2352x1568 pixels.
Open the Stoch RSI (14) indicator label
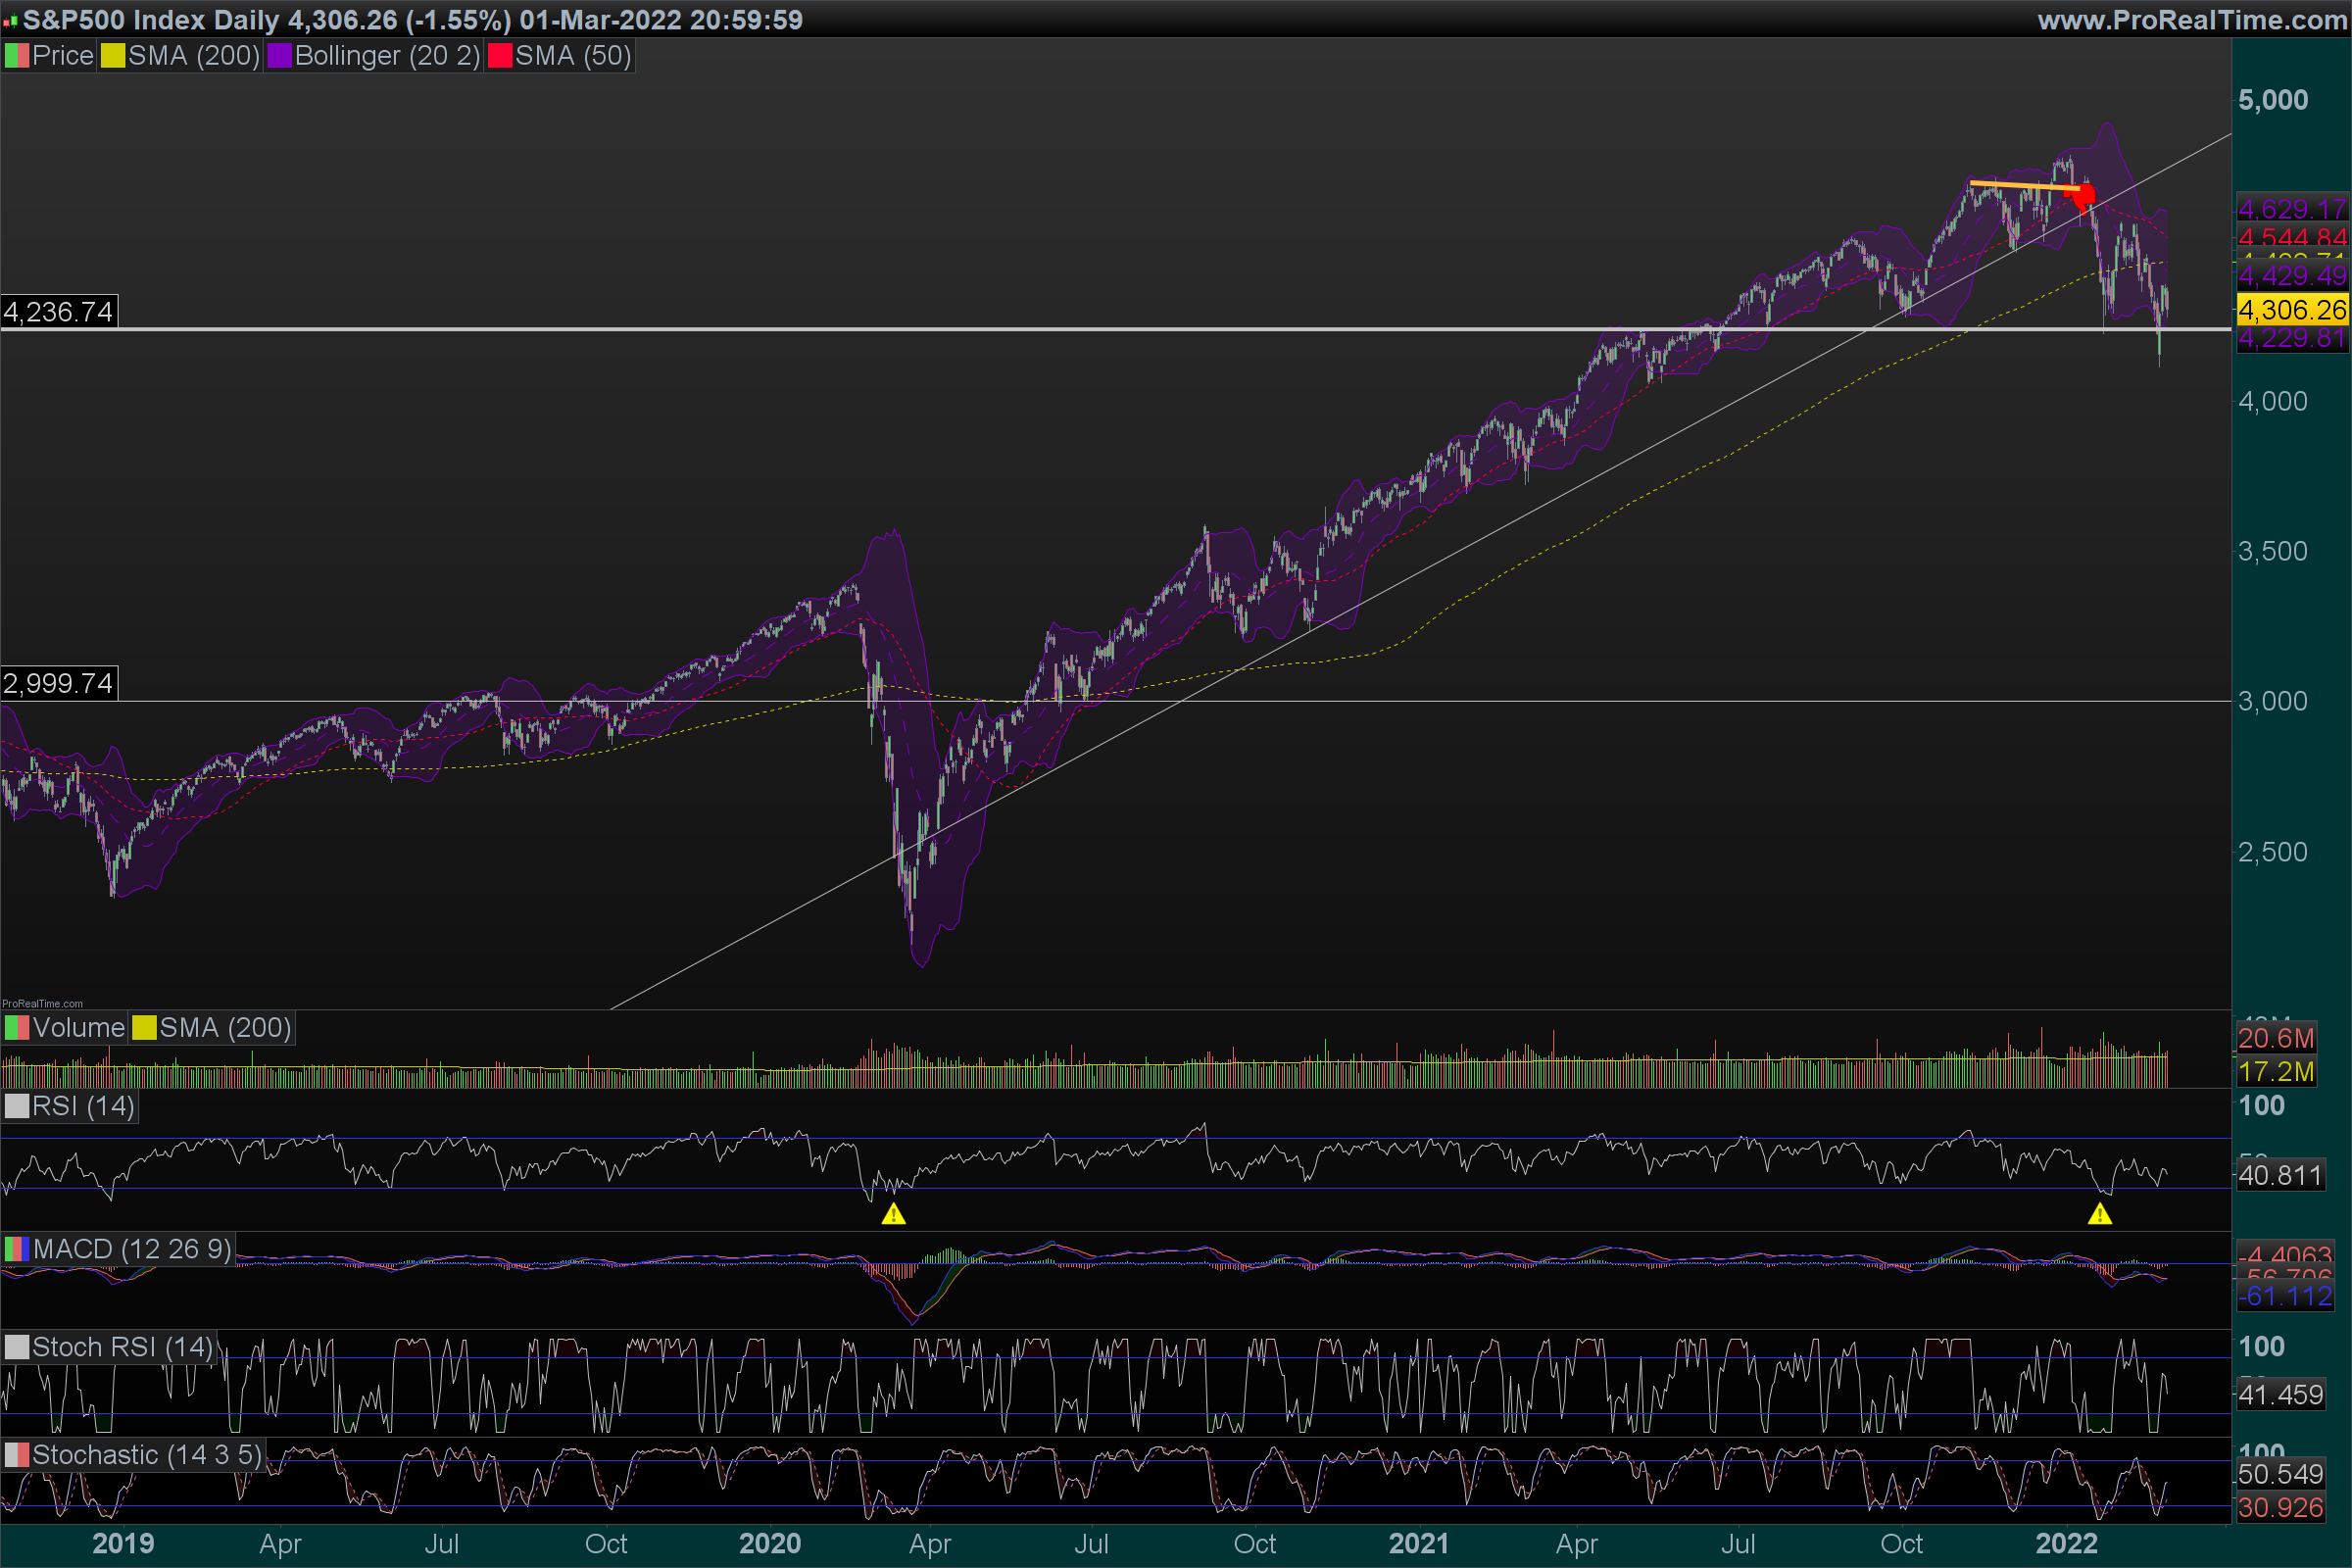pos(122,1347)
